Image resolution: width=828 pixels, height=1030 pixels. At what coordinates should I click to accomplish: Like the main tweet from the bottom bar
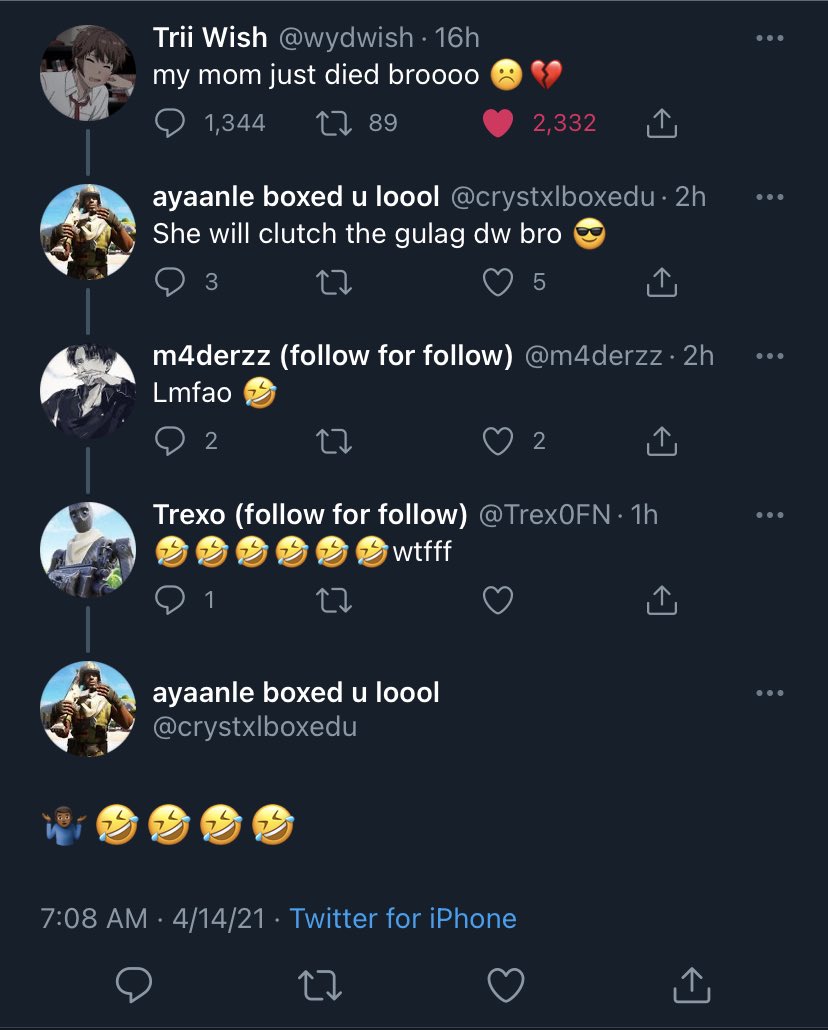point(505,985)
